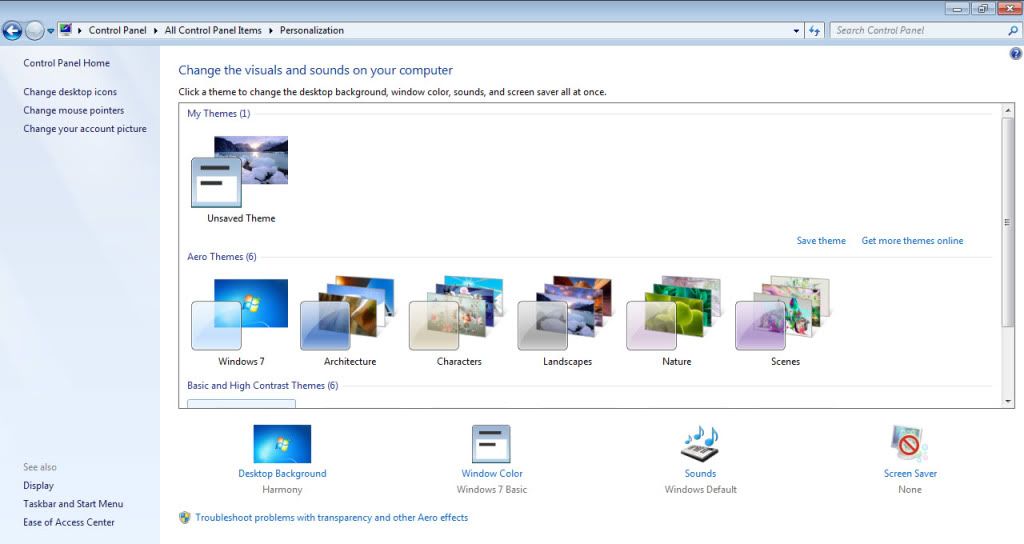Open Taskbar and Start Menu

coord(73,504)
